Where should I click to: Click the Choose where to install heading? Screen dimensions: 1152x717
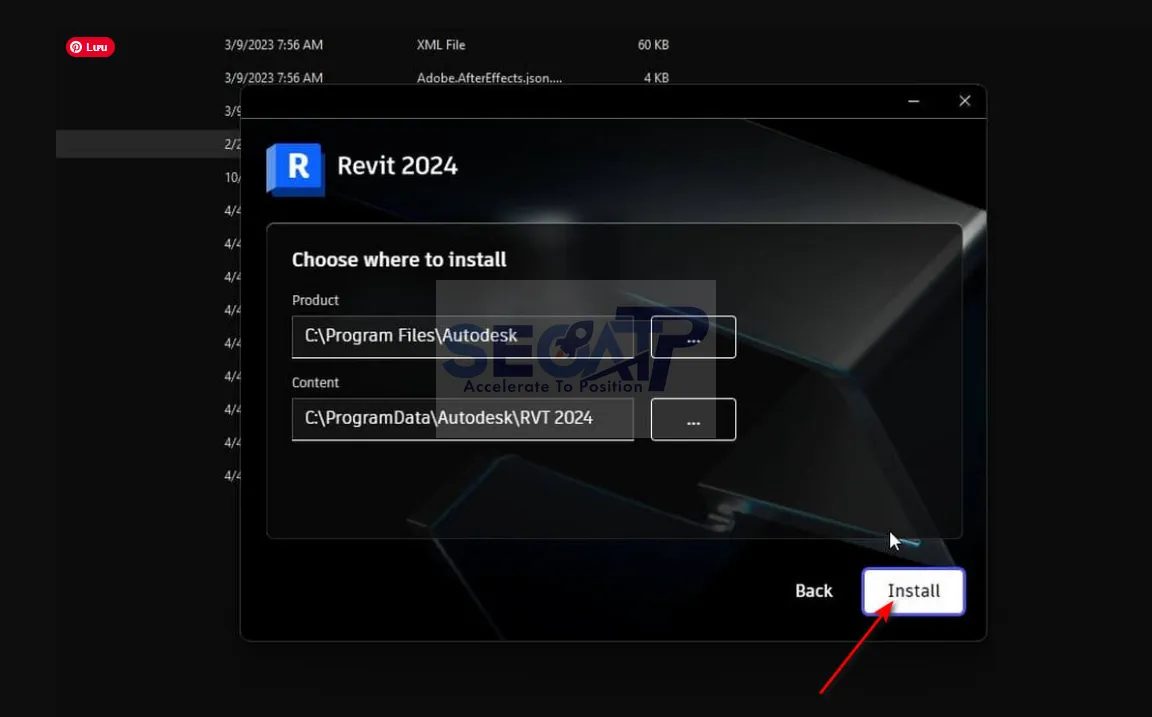coord(398,259)
